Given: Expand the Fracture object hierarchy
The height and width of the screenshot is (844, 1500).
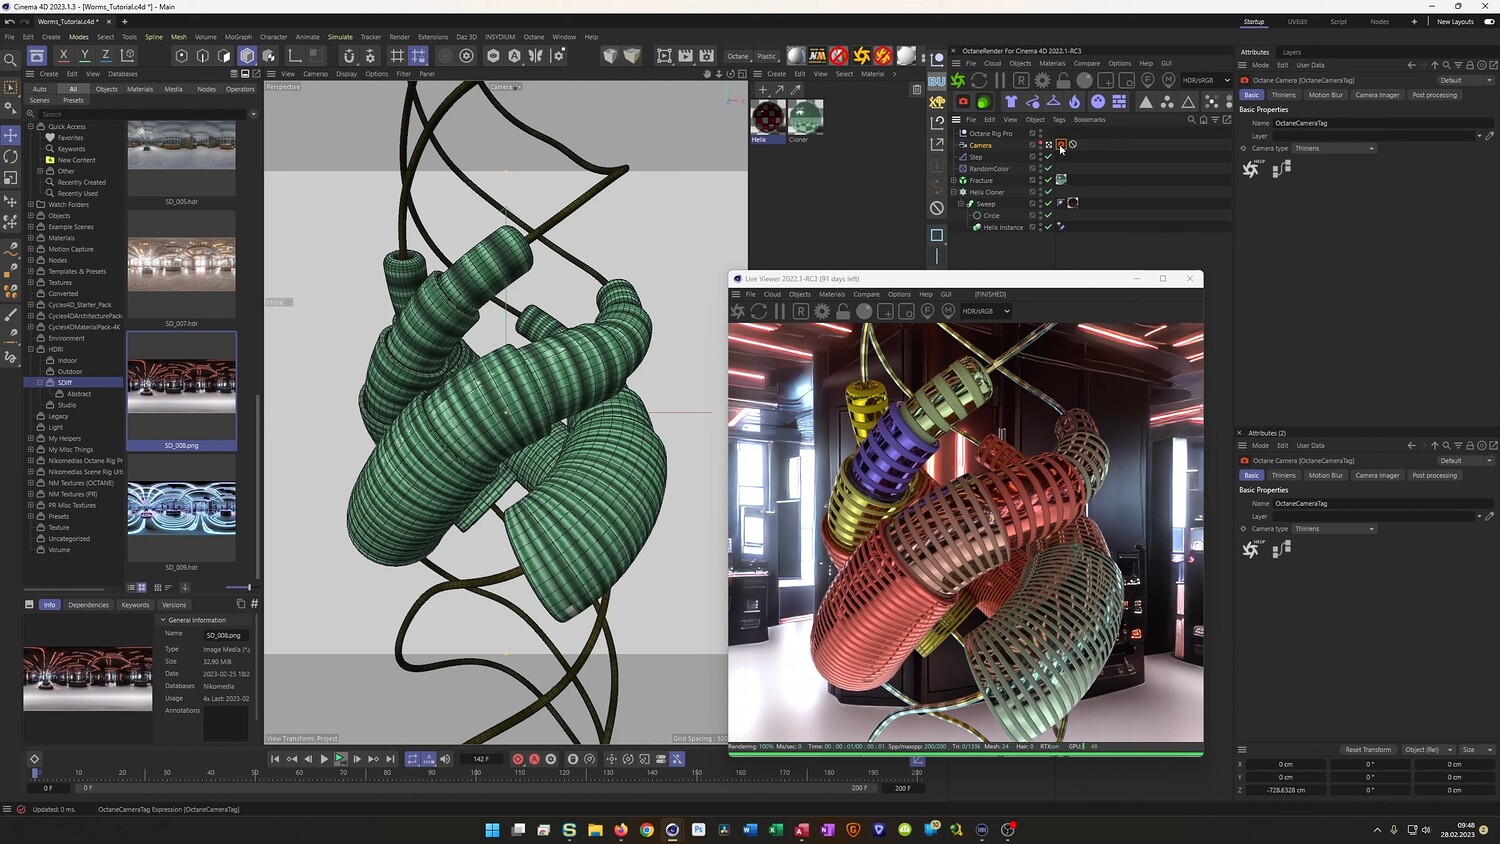Looking at the screenshot, I should pyautogui.click(x=954, y=181).
